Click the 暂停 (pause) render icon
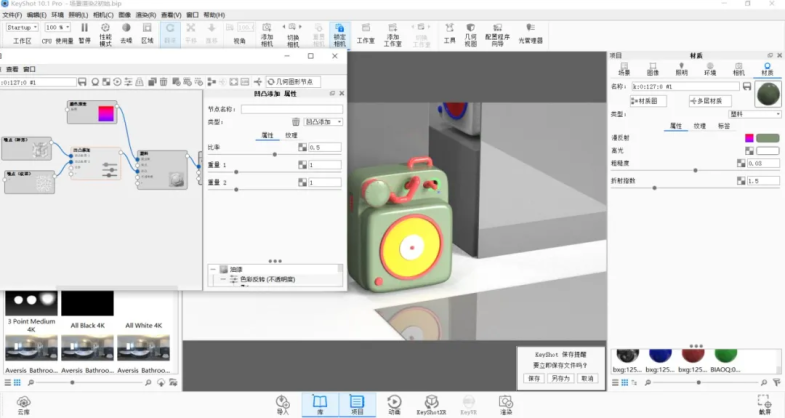The image size is (785, 418). (84, 32)
